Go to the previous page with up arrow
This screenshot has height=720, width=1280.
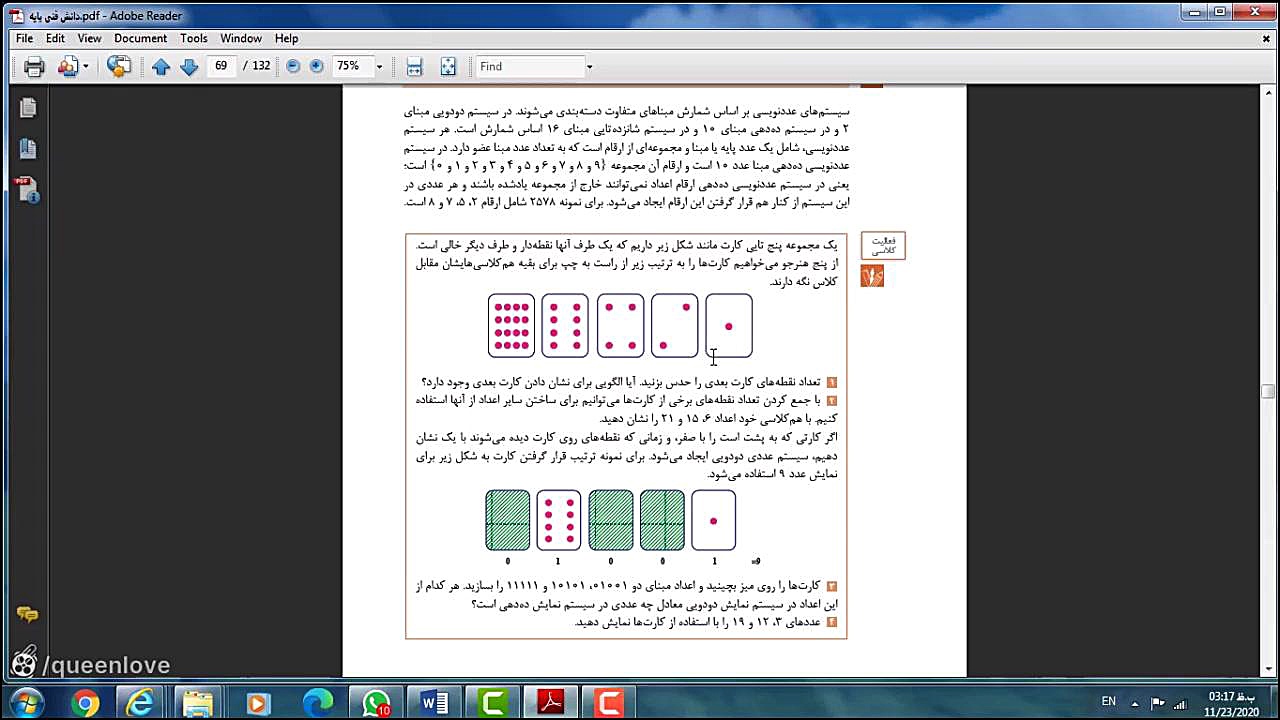point(161,67)
